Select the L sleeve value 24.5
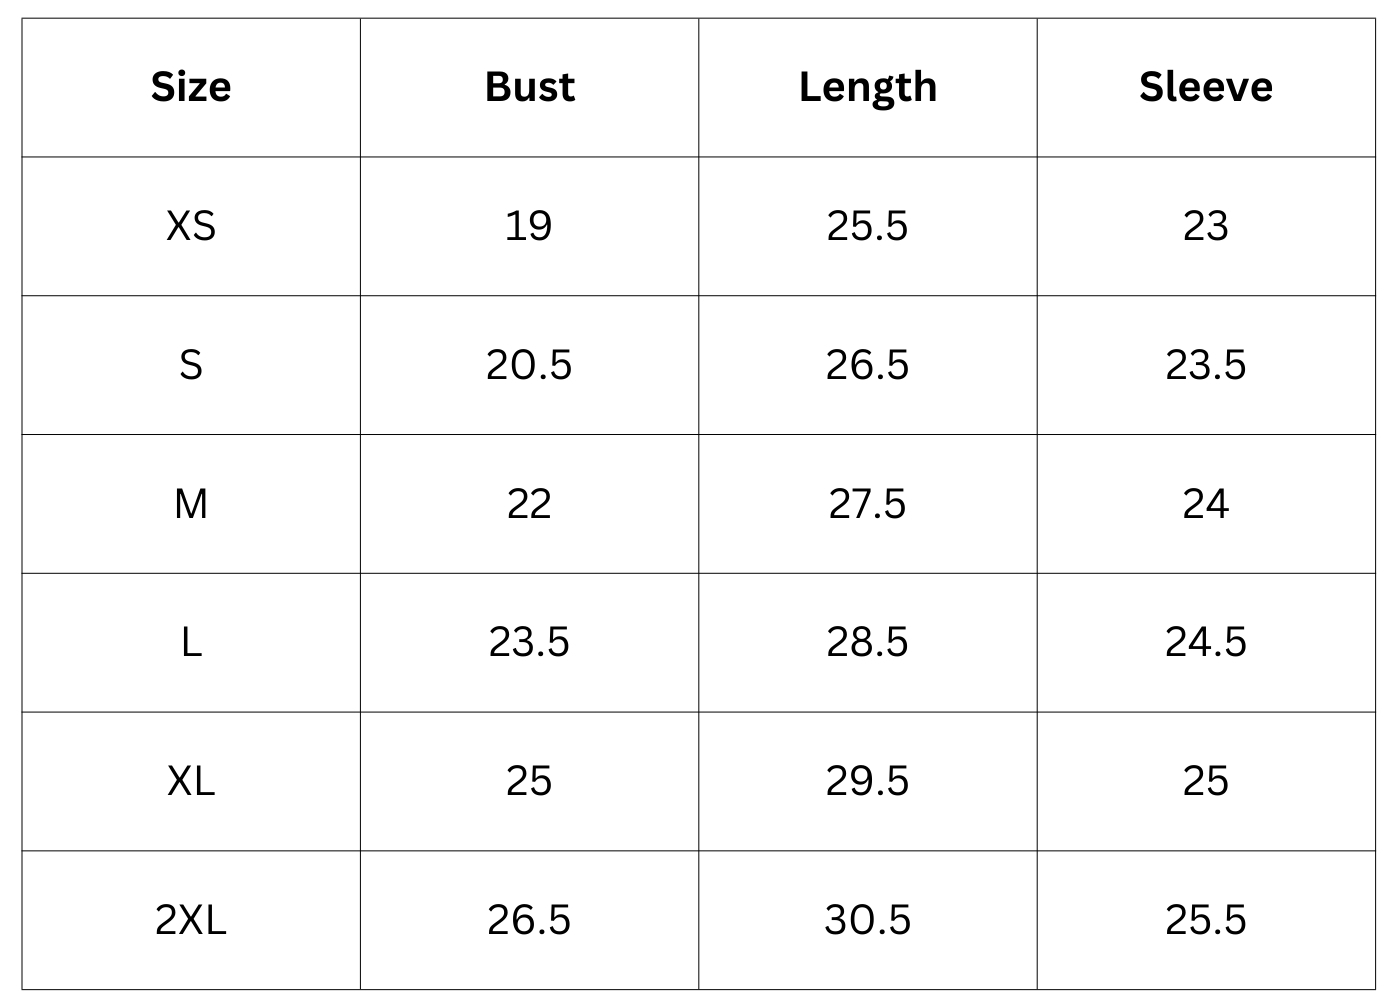This screenshot has height=1000, width=1400. point(1206,642)
